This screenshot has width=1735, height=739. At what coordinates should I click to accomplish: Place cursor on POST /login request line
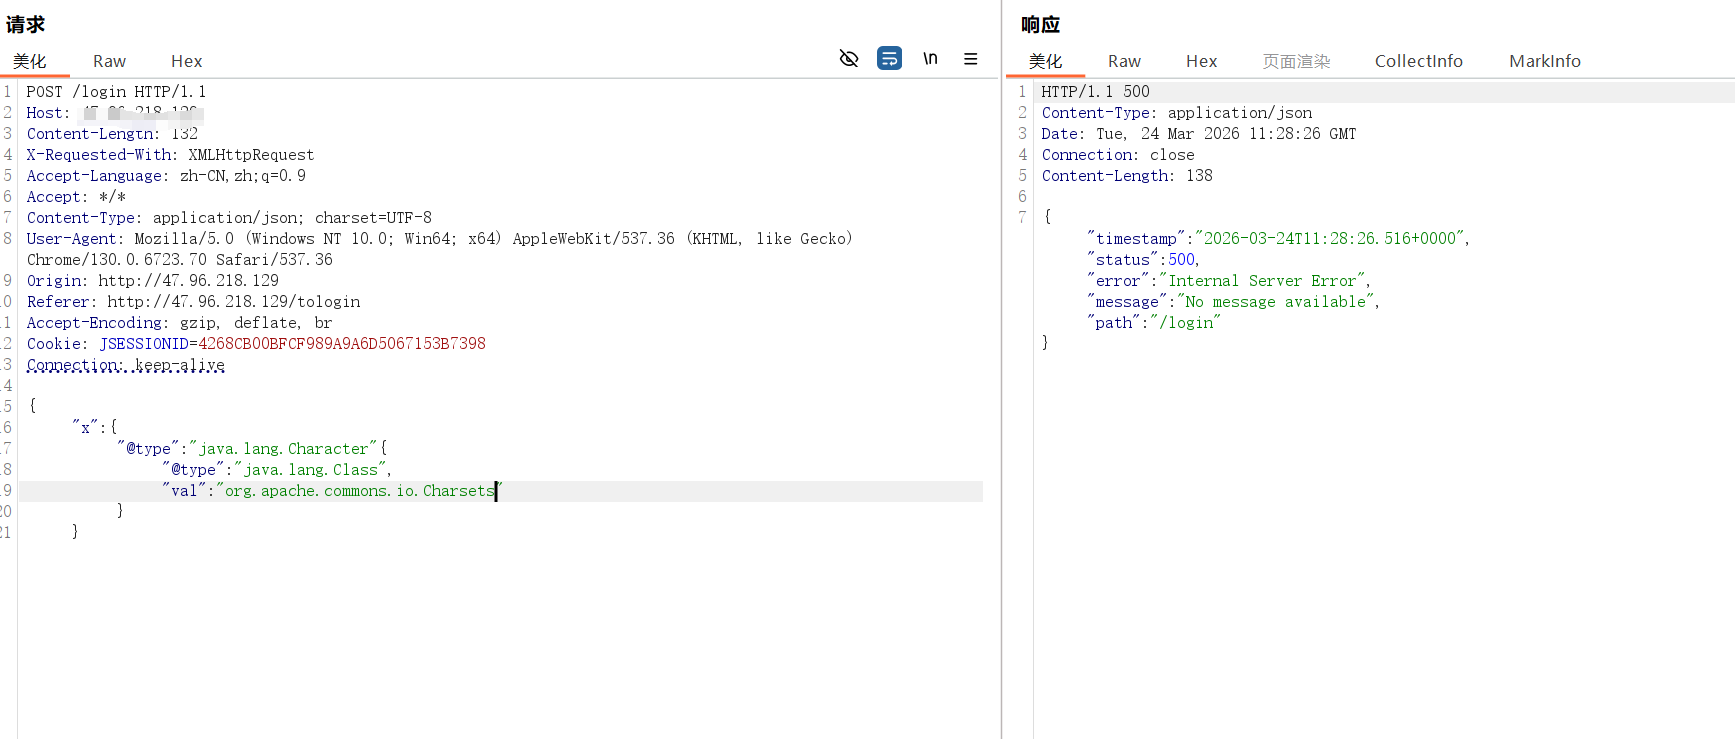(x=116, y=92)
